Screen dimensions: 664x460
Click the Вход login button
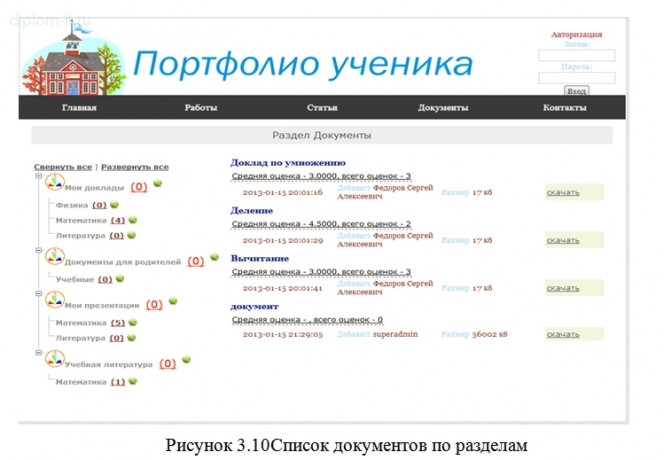(576, 91)
